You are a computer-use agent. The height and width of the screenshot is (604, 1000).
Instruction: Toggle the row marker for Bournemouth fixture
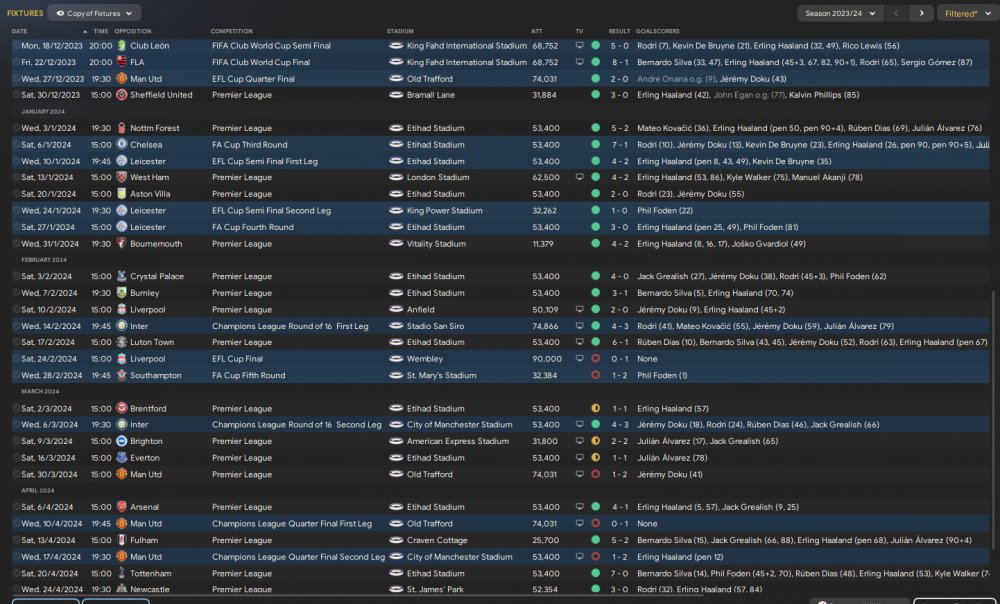(x=16, y=244)
